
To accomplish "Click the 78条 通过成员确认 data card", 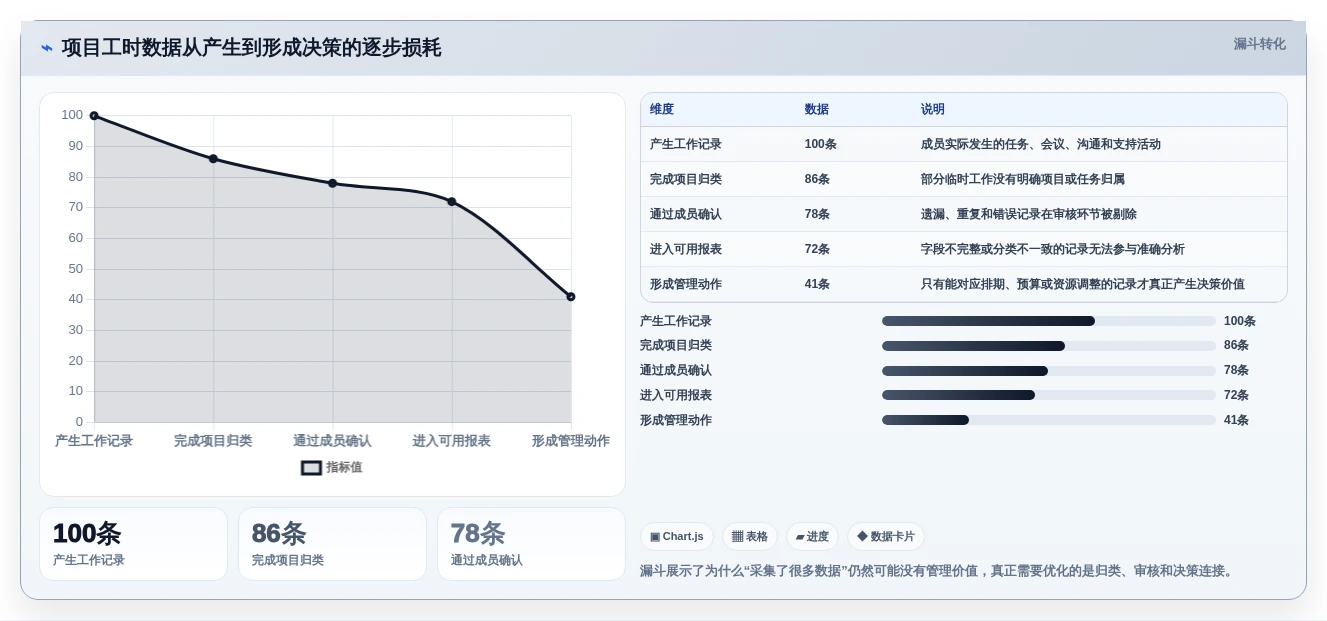I will (x=531, y=544).
